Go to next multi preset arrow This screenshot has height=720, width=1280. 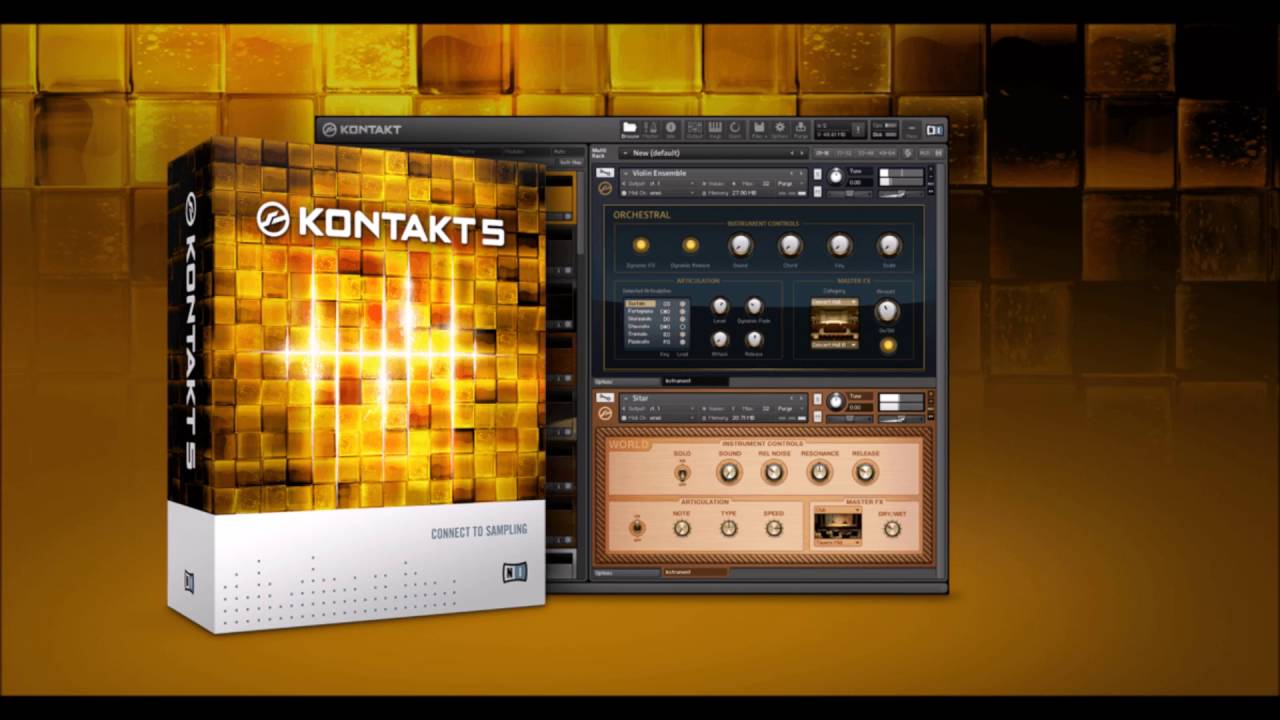point(801,153)
